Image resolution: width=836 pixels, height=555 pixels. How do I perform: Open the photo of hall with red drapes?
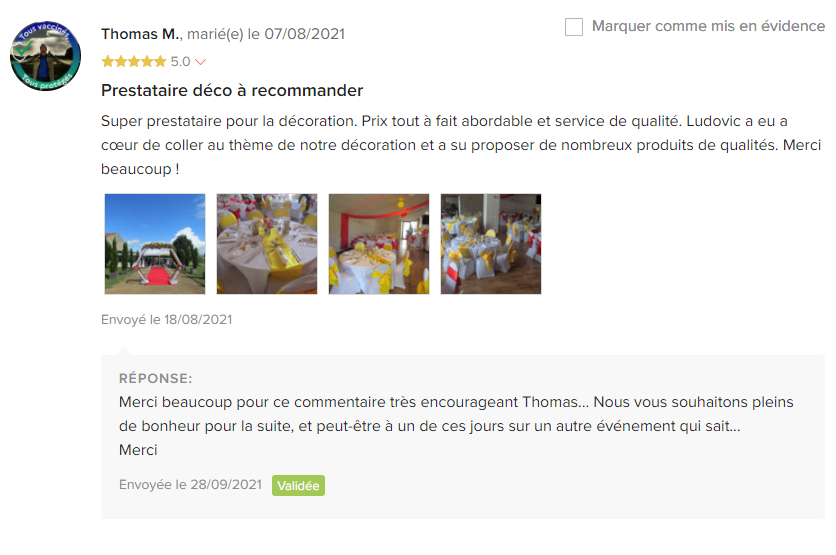pos(379,244)
